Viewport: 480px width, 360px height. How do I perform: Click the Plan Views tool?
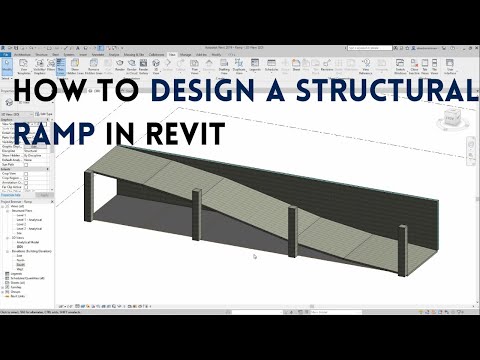[x=194, y=67]
